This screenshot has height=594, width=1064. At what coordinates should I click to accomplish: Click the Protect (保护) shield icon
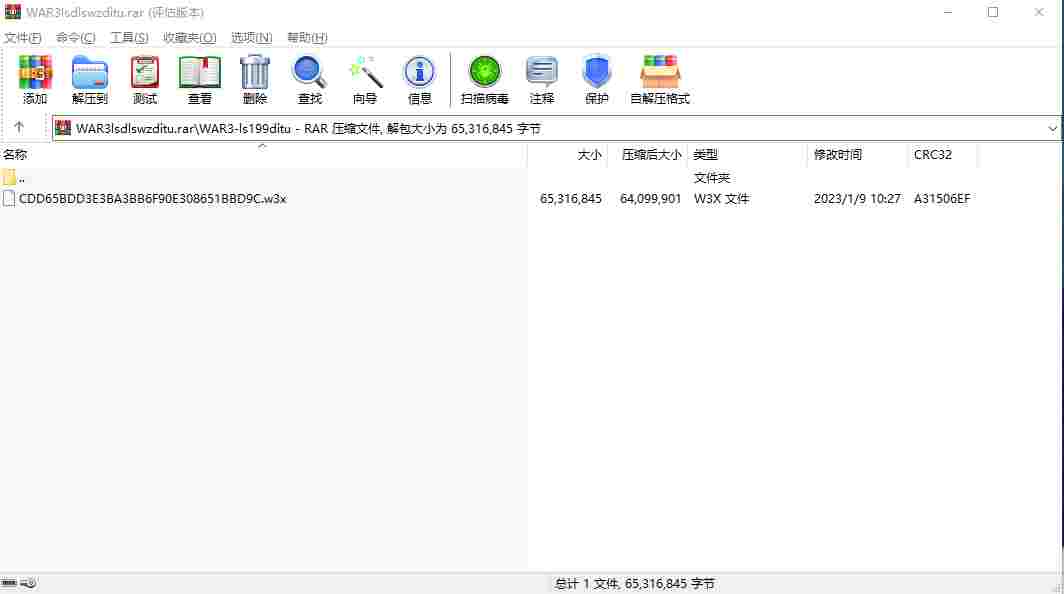(596, 79)
